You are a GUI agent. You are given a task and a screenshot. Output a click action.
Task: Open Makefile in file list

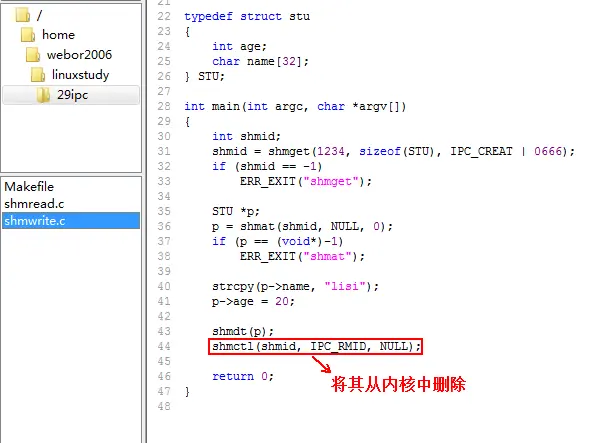pos(29,187)
